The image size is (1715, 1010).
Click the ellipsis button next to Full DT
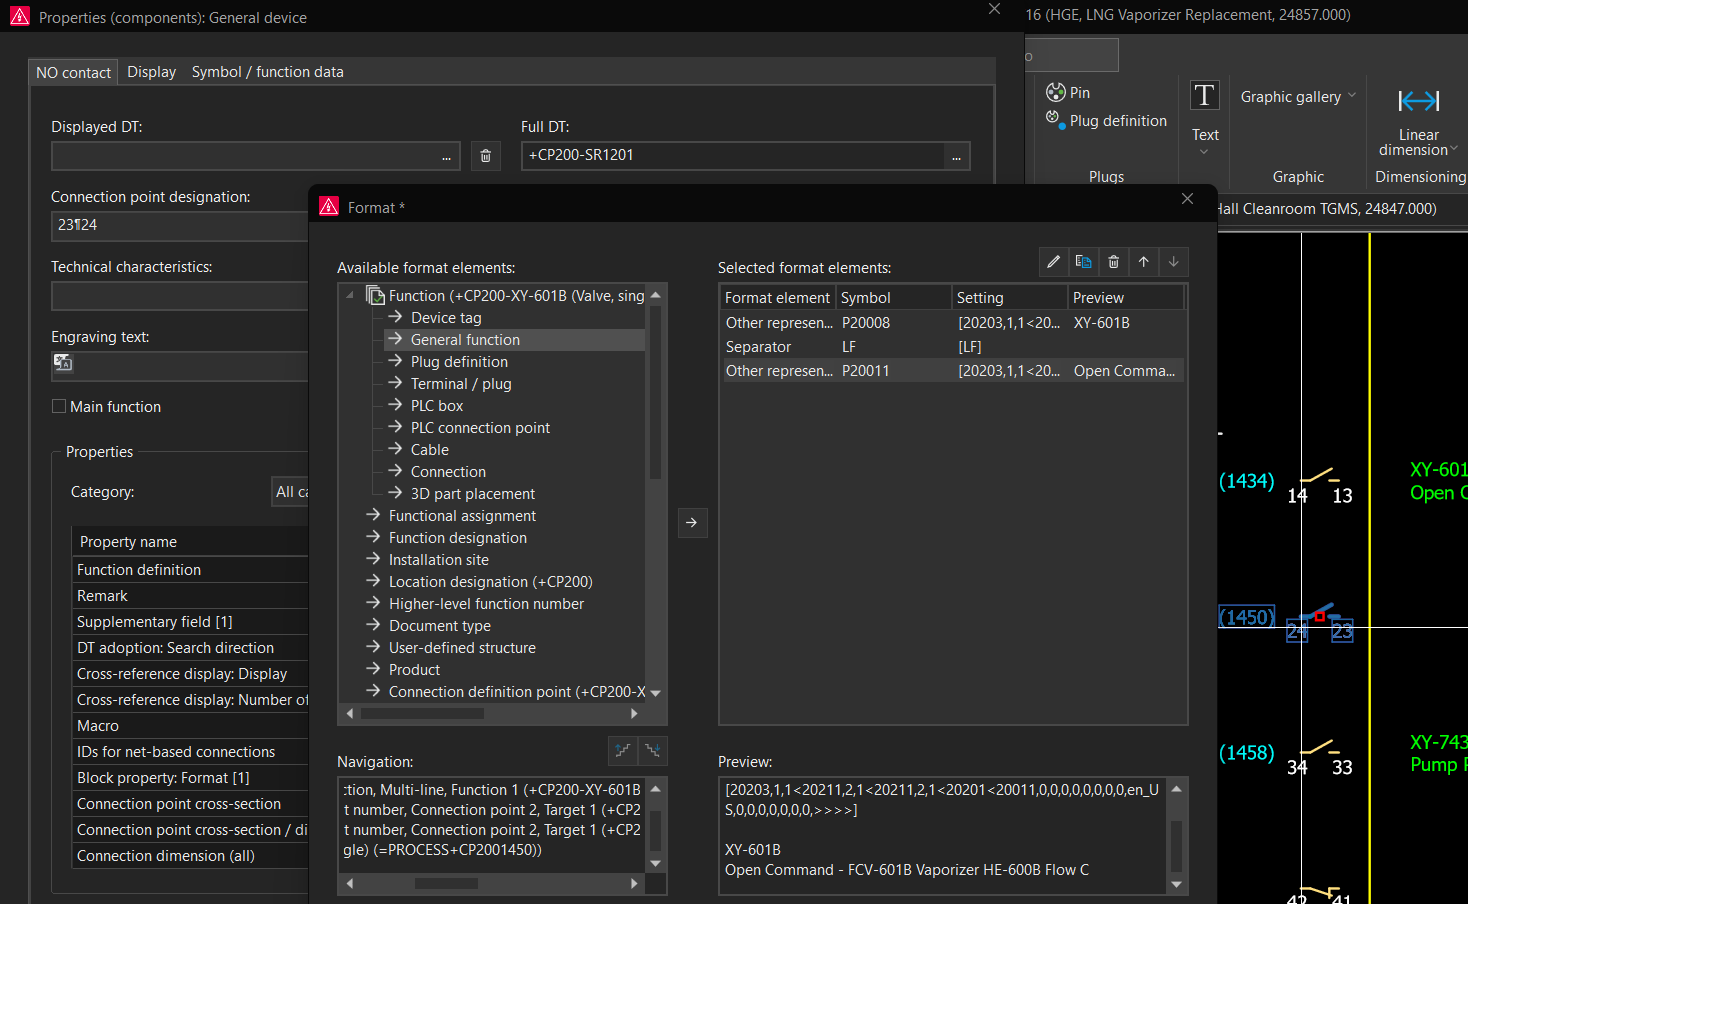tap(956, 156)
